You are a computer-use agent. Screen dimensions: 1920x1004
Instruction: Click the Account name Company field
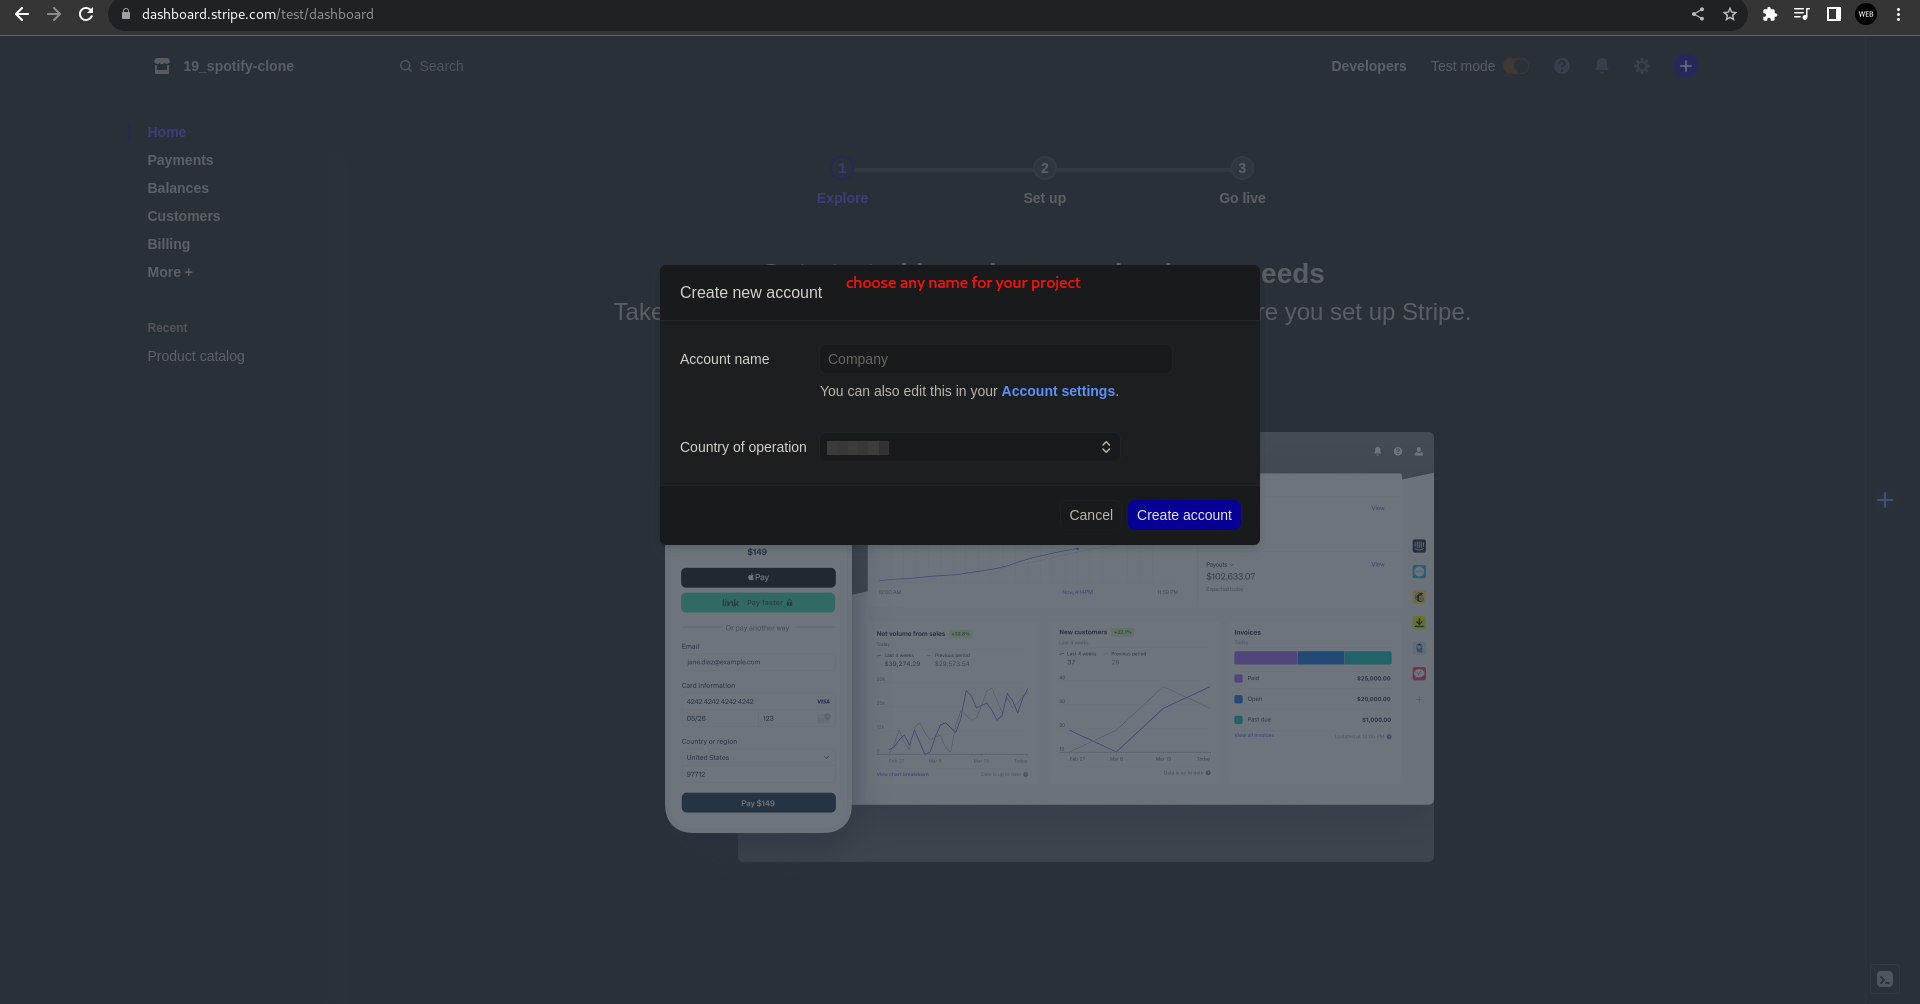[996, 359]
